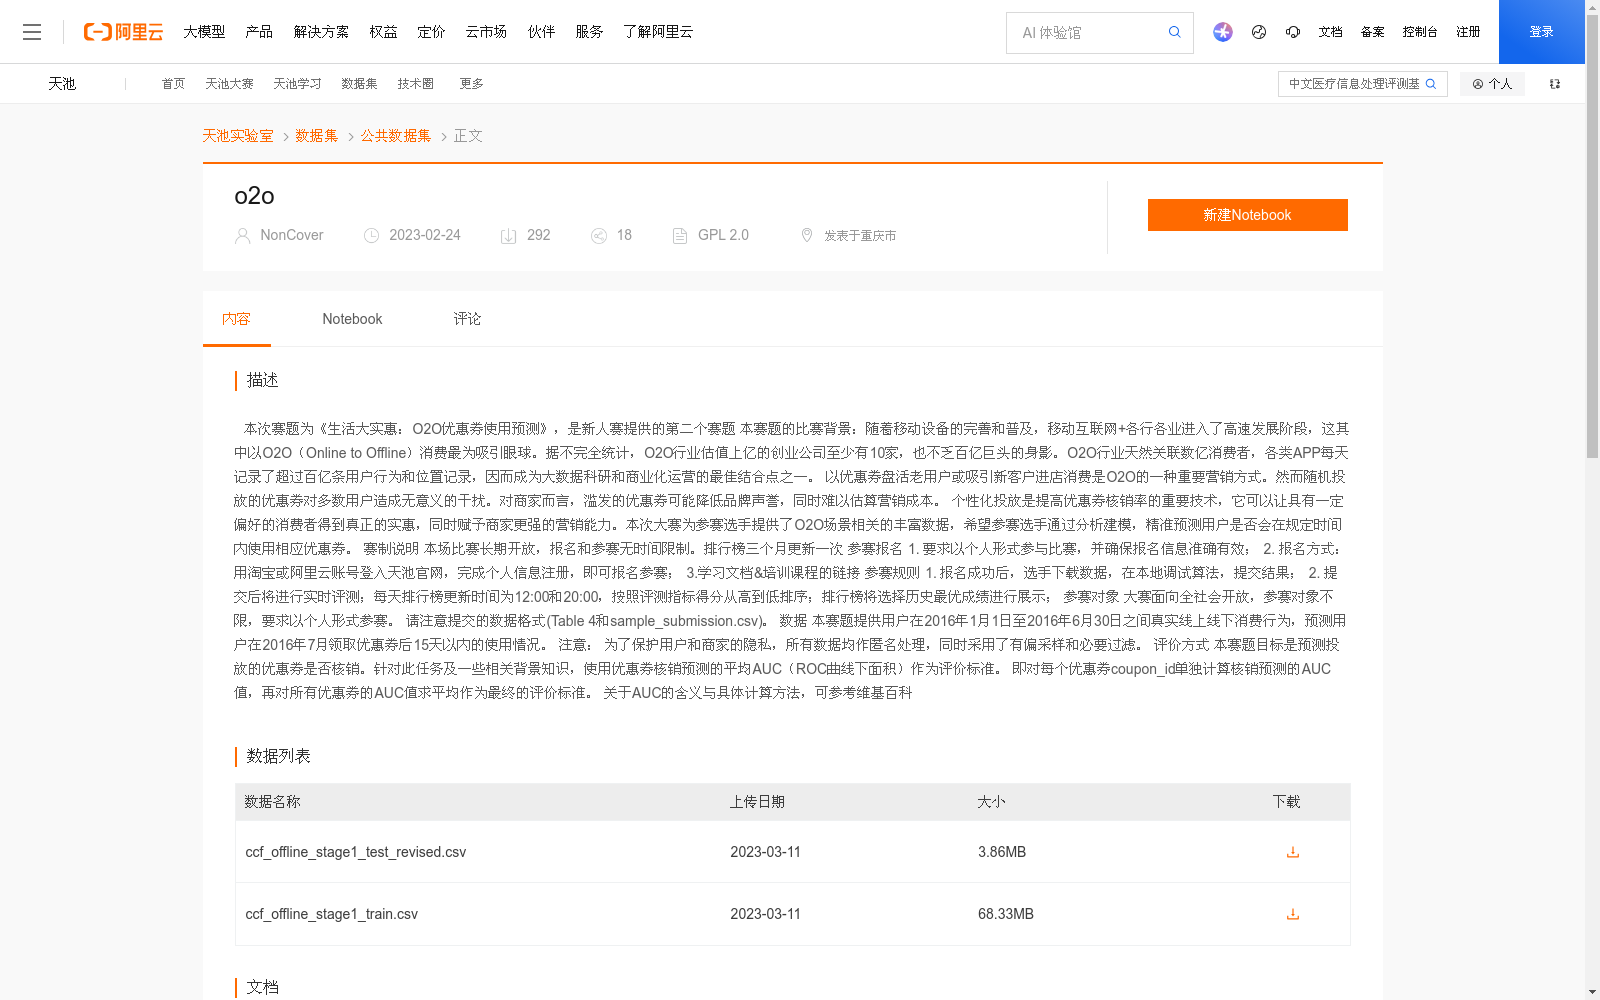The width and height of the screenshot is (1600, 1000).
Task: Click the views icon beside 18
Action: 599,236
